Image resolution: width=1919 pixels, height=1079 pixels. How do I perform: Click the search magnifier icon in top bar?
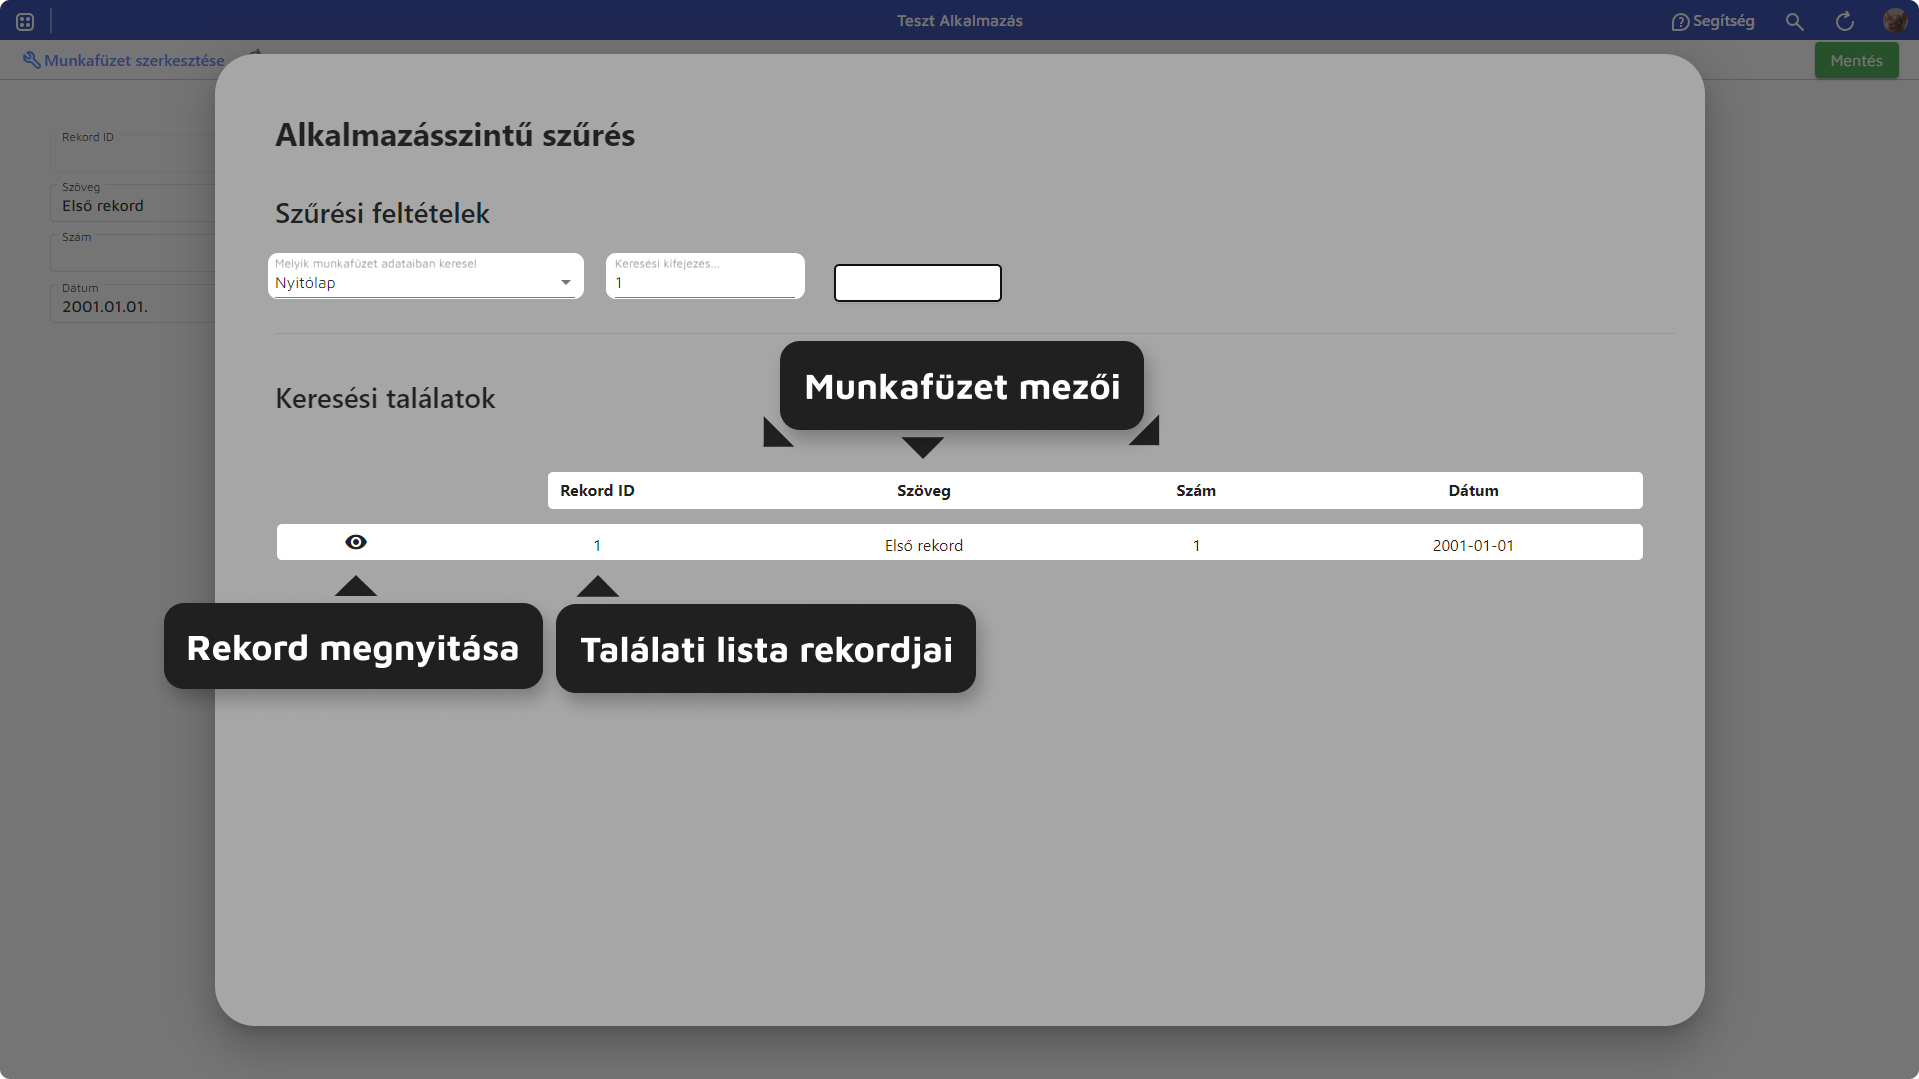pos(1794,21)
